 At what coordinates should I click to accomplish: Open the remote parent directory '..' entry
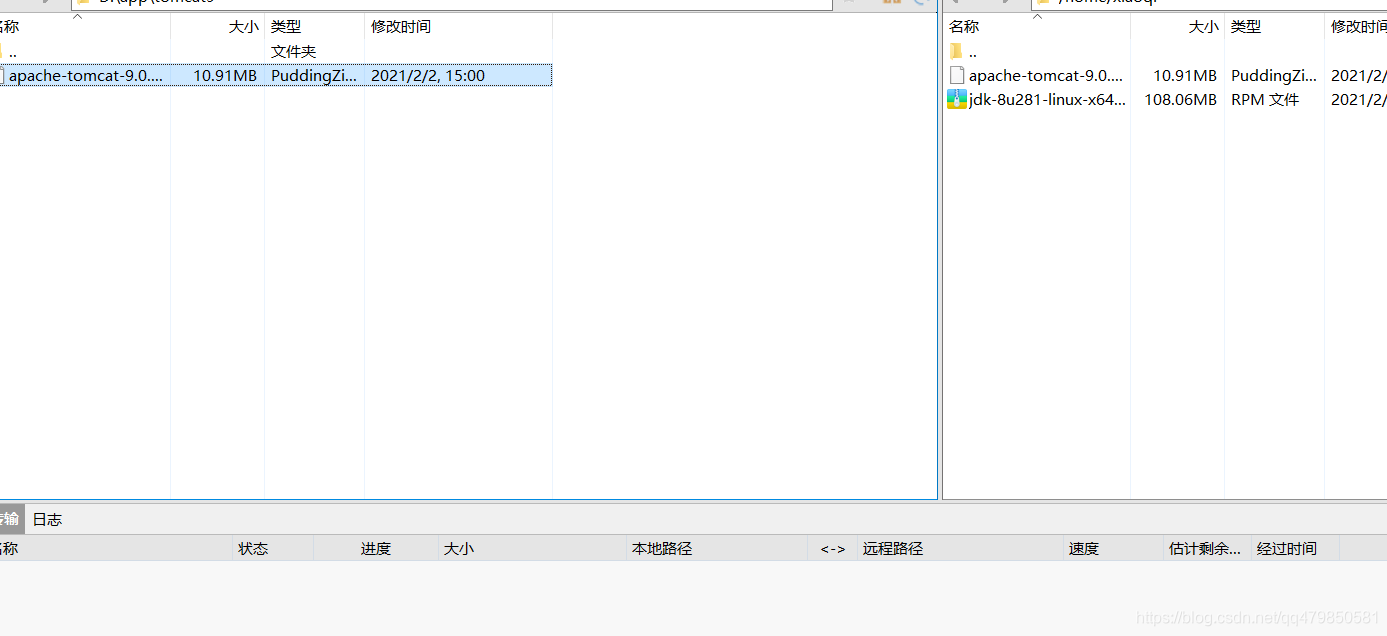coord(973,52)
